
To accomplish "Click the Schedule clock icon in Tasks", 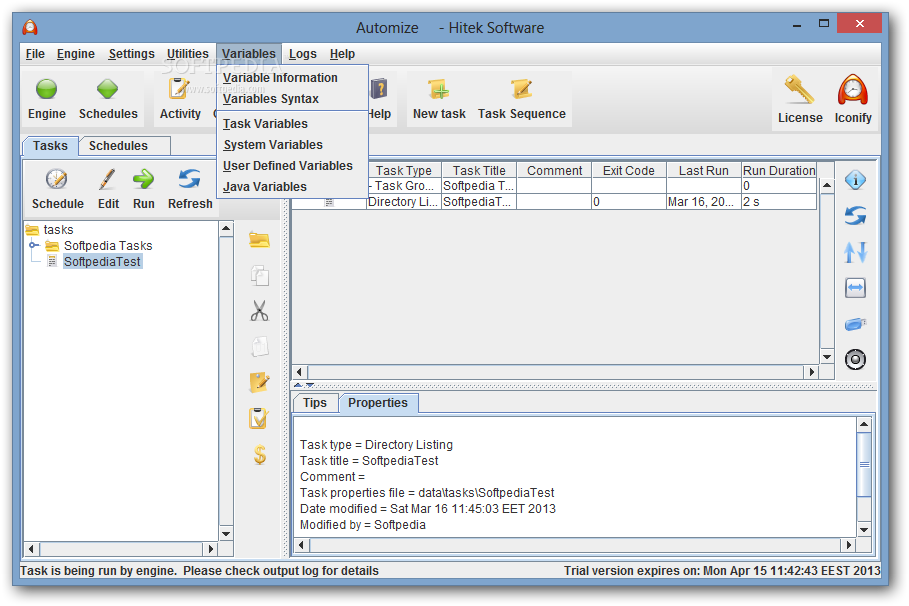I will click(x=57, y=180).
